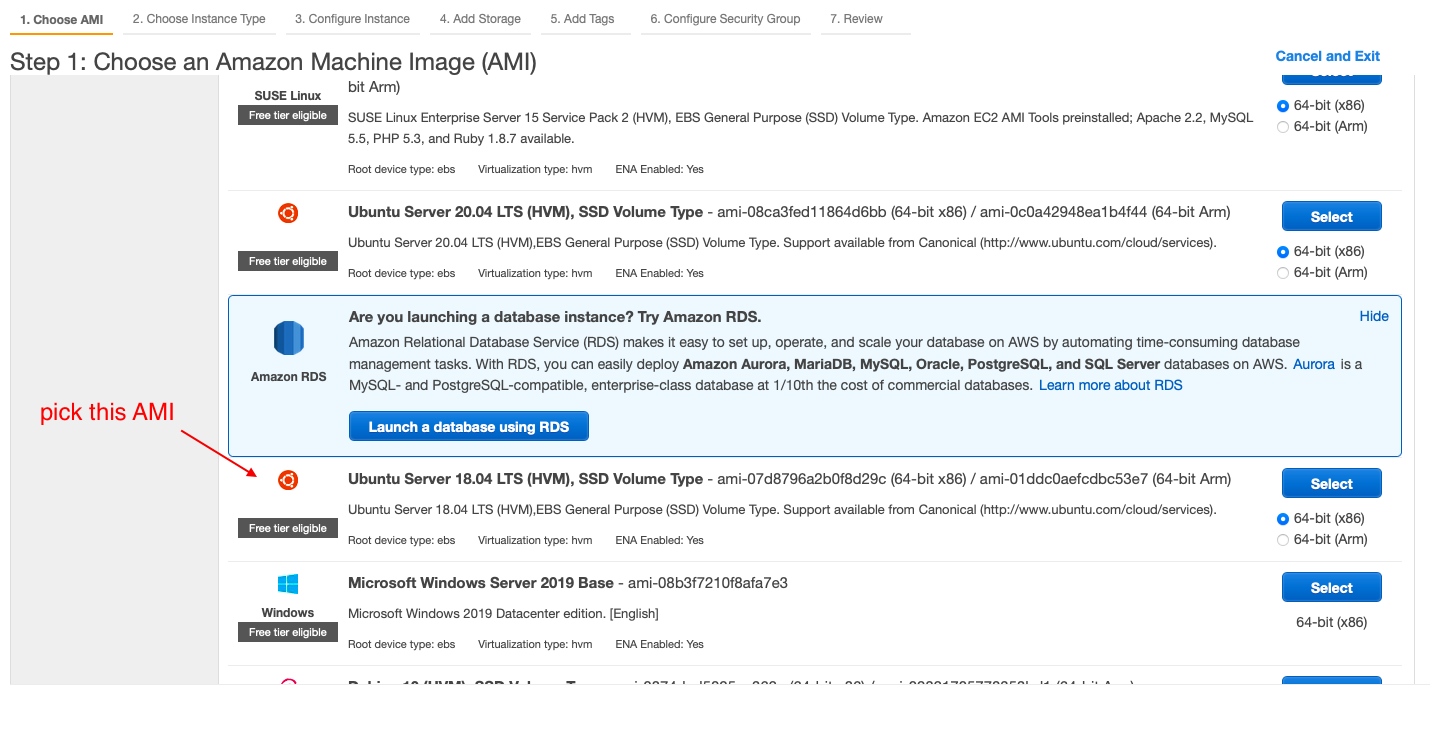Click Microsoft Windows 2019 Datacenter edition description
The height and width of the screenshot is (746, 1437).
pos(503,613)
